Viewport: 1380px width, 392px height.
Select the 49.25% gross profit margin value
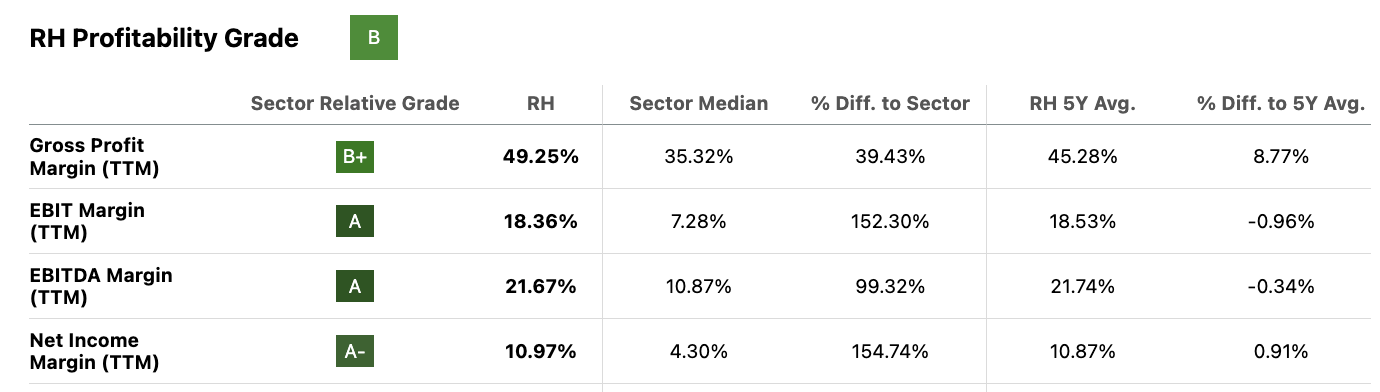(541, 157)
